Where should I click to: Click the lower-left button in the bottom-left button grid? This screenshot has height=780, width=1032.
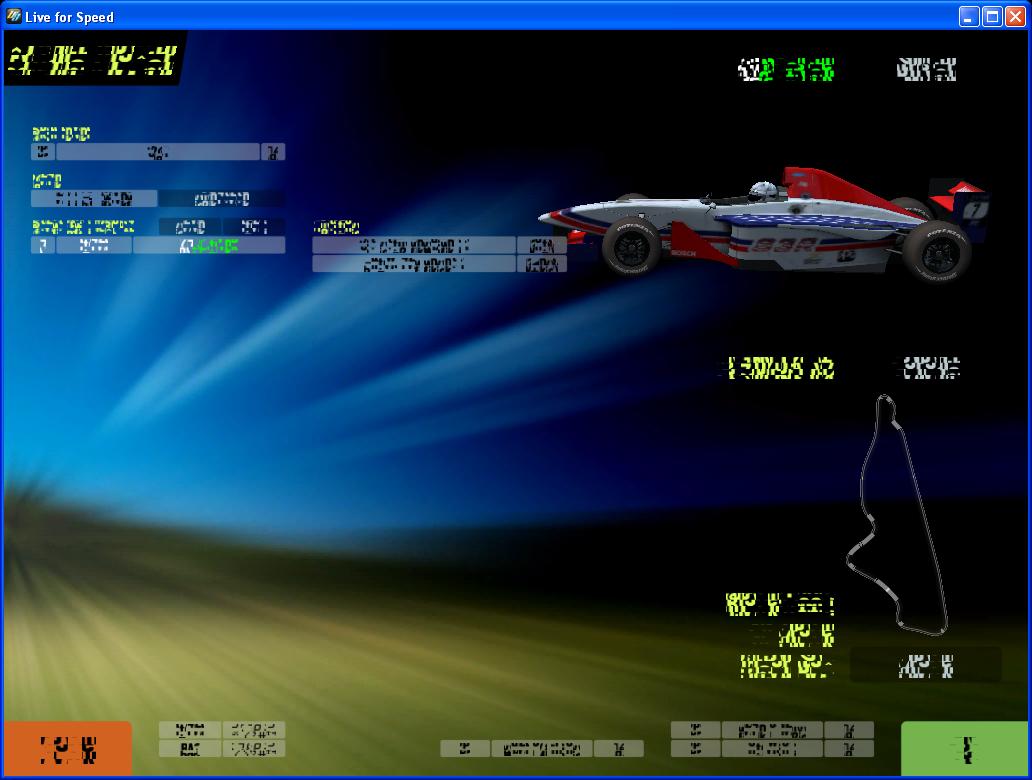[190, 748]
